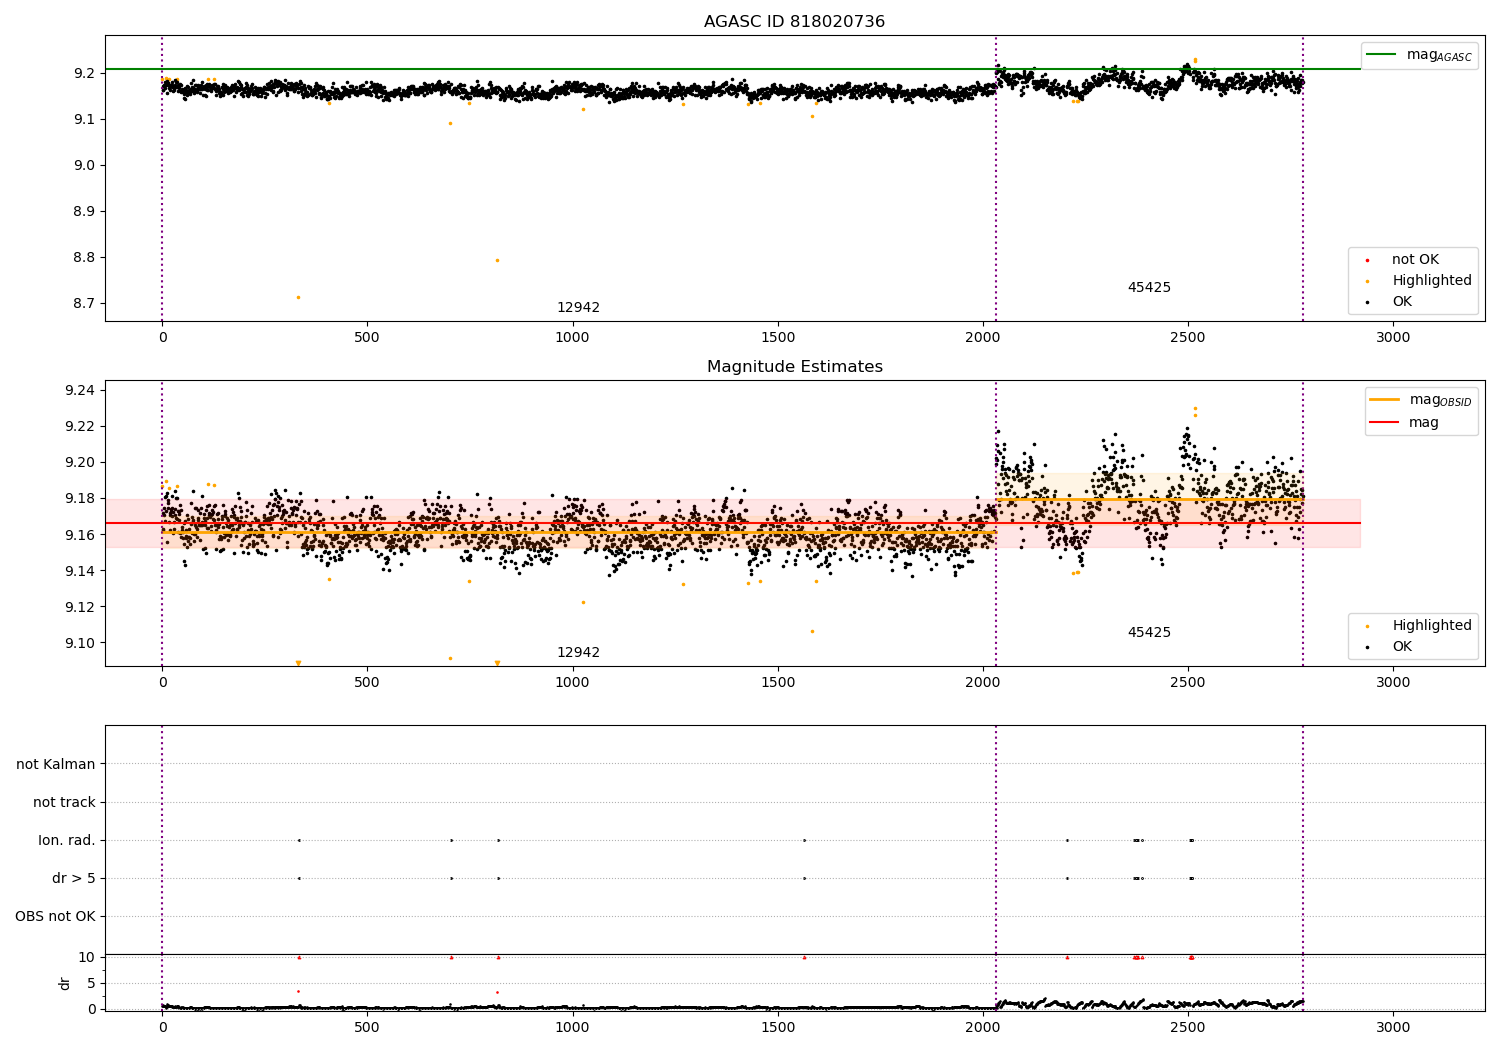Click the 2000 x-tick in Magnitude Estimates plot
Viewport: 1500px width, 1050px height.
pos(983,683)
